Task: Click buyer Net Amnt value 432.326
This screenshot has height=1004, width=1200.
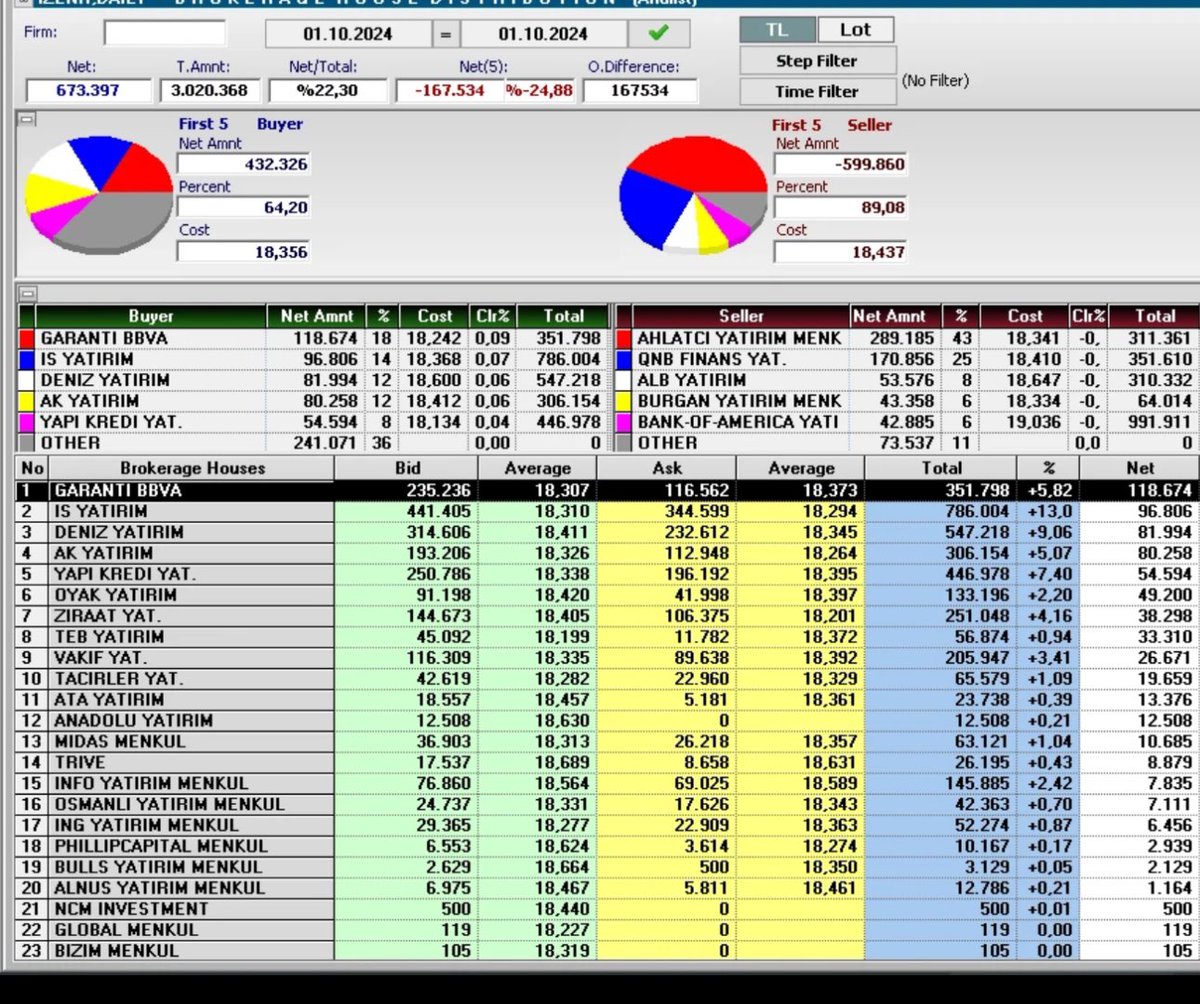Action: [x=243, y=164]
